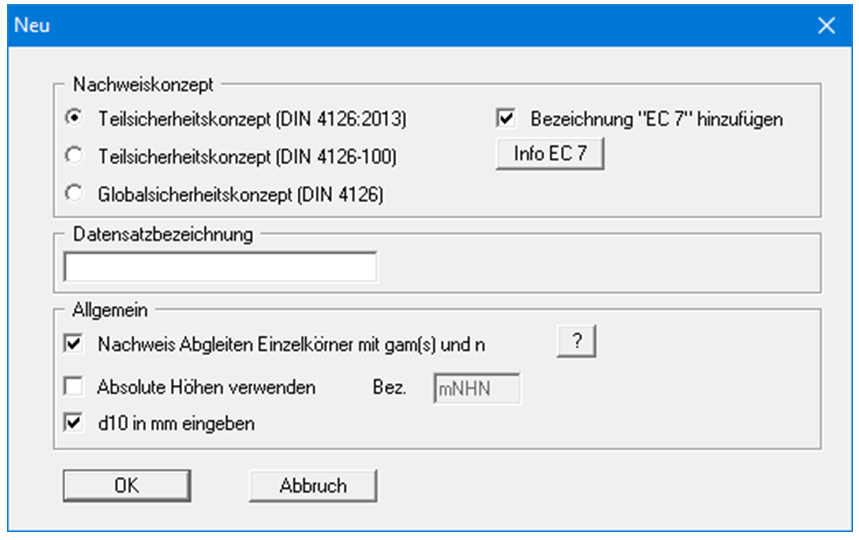
Task: Select Teilsicherheitskonzept (DIN 4126:2013) radio button
Action: tap(73, 119)
